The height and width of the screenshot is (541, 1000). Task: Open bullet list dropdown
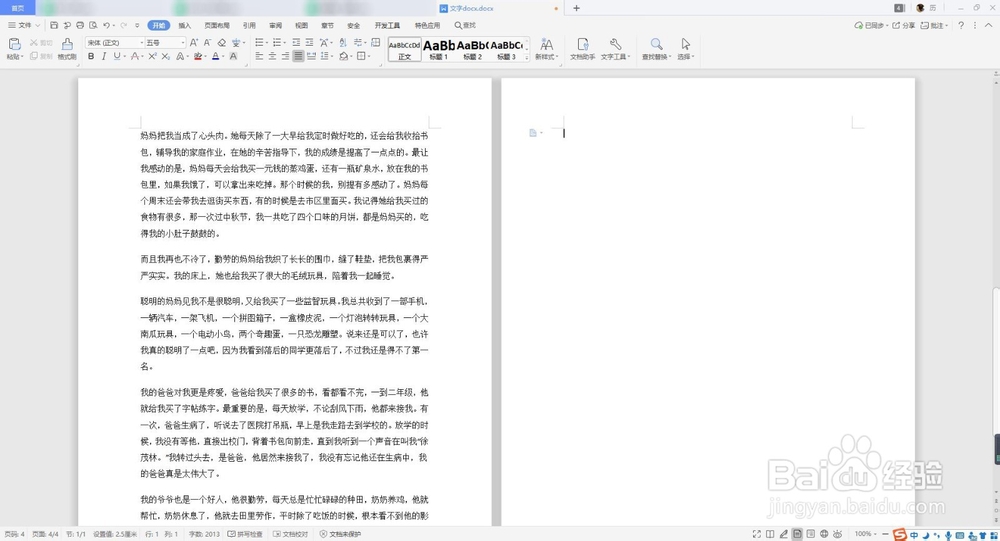tap(266, 43)
